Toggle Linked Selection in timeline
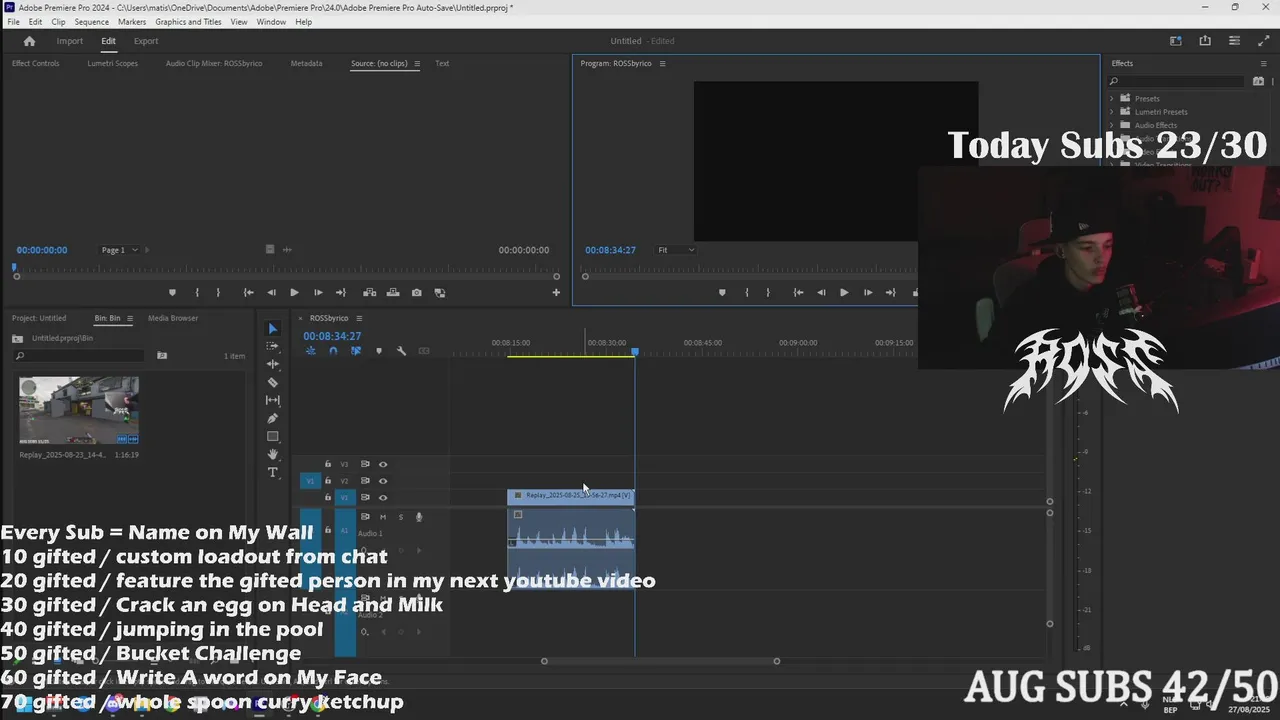This screenshot has height=720, width=1280. (x=355, y=351)
